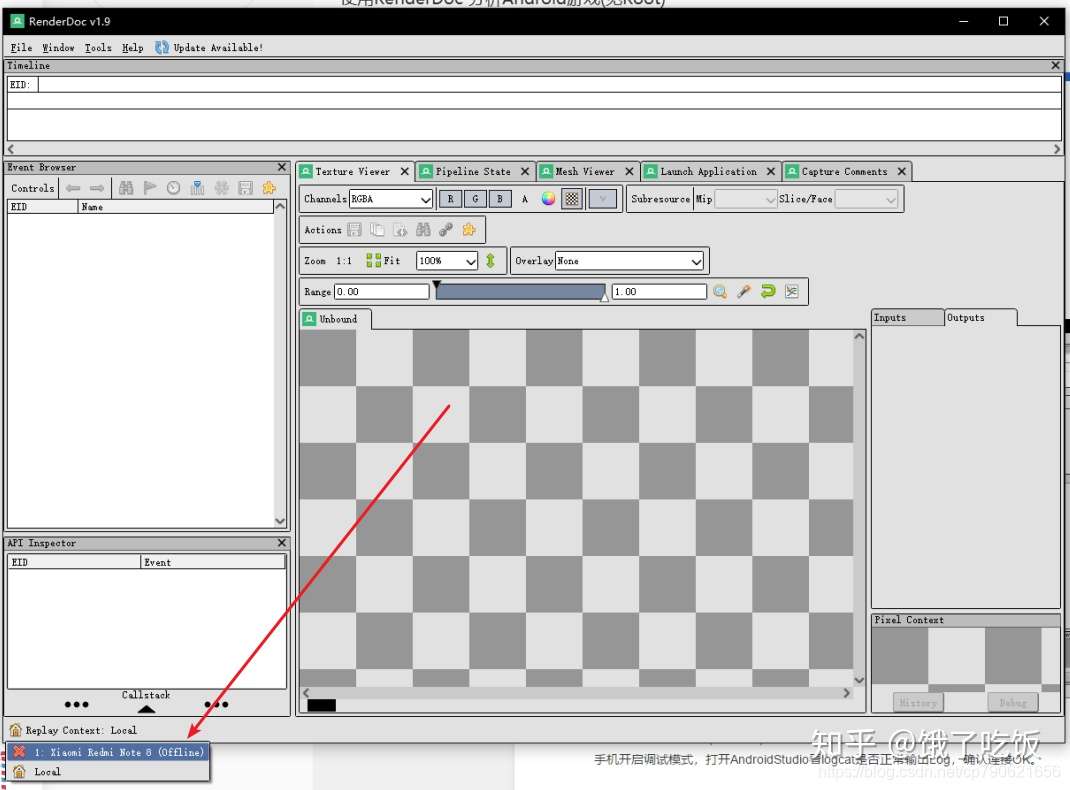Toggle the B channel in Texture Viewer
Screen dimensions: 1070x790
click(499, 199)
